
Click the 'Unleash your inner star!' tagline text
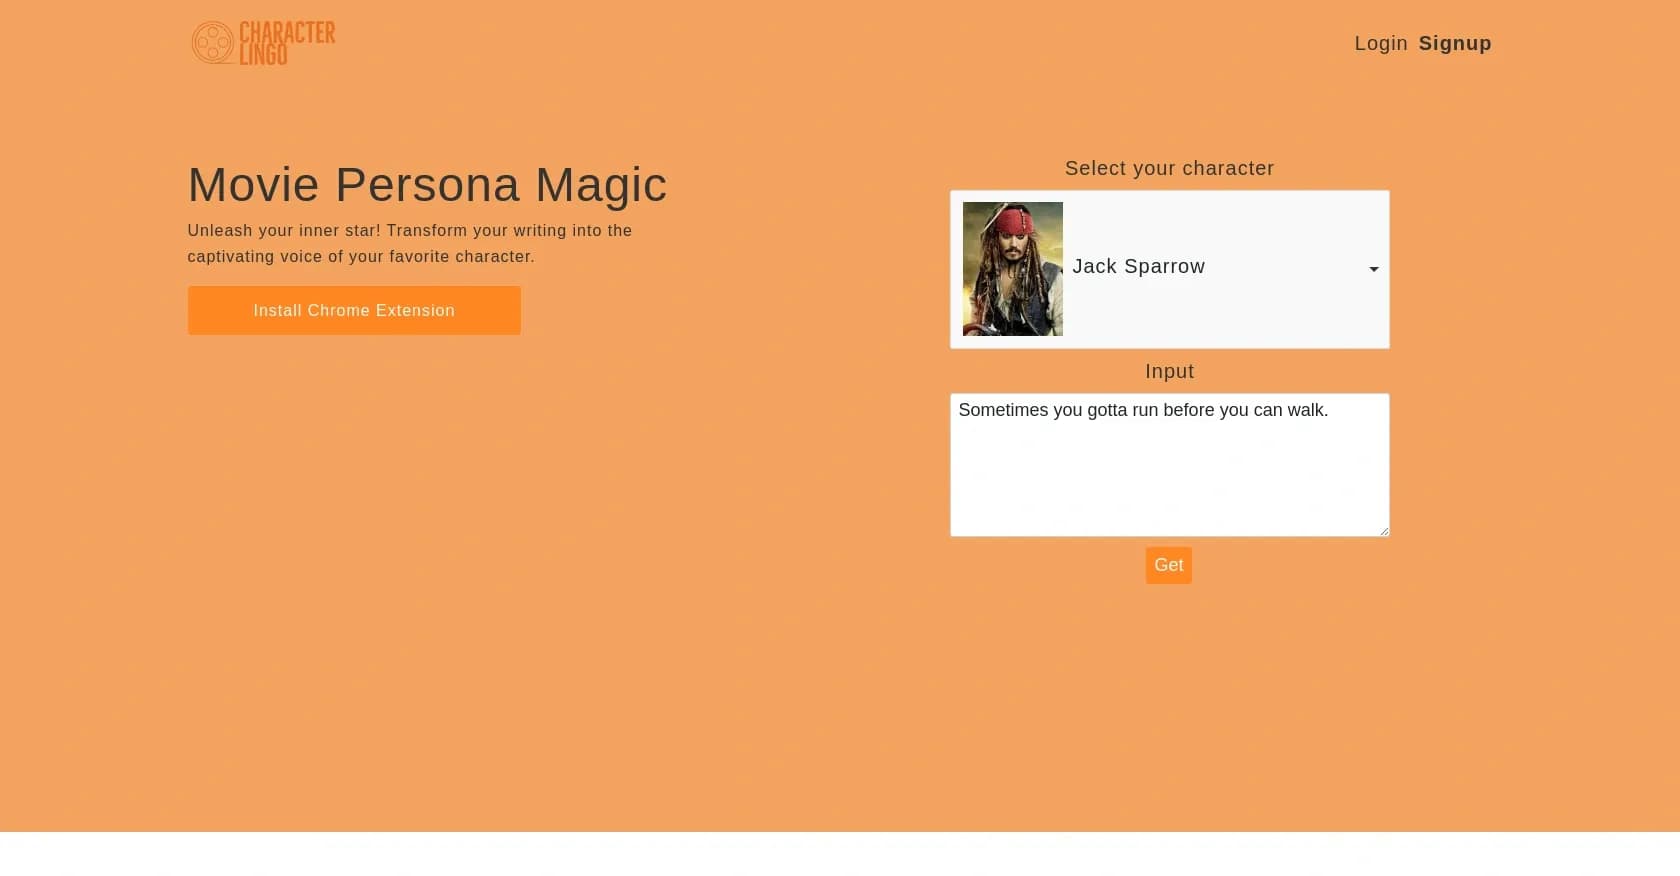410,243
